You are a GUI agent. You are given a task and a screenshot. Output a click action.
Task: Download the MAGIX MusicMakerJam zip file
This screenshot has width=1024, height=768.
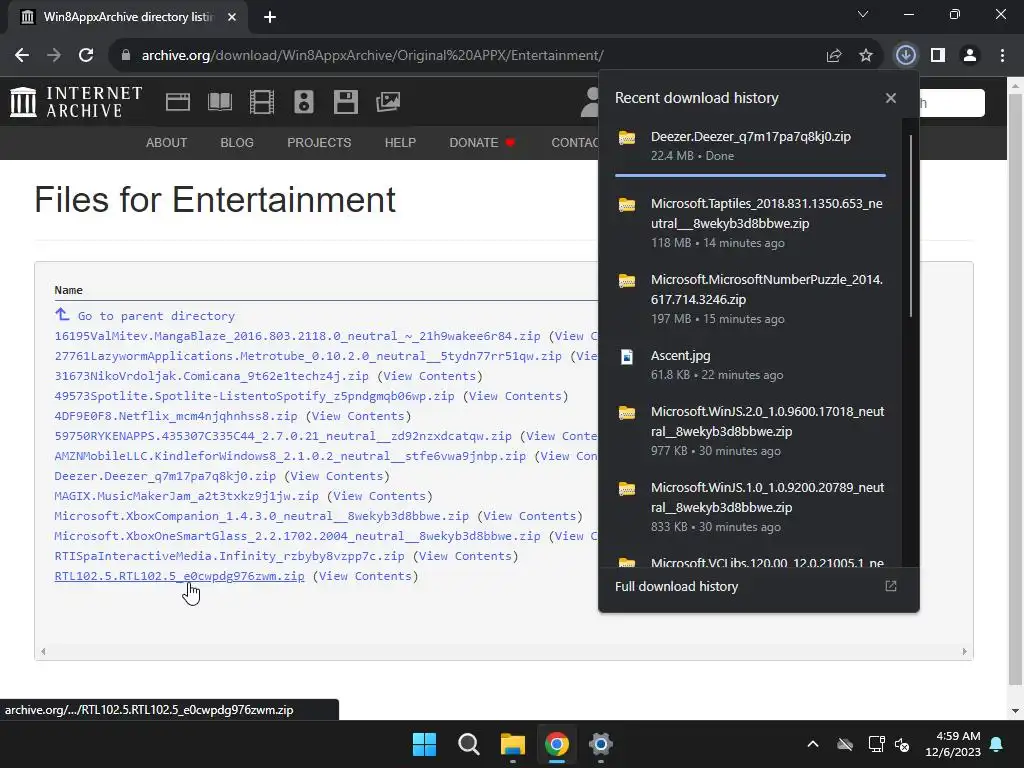(x=187, y=496)
